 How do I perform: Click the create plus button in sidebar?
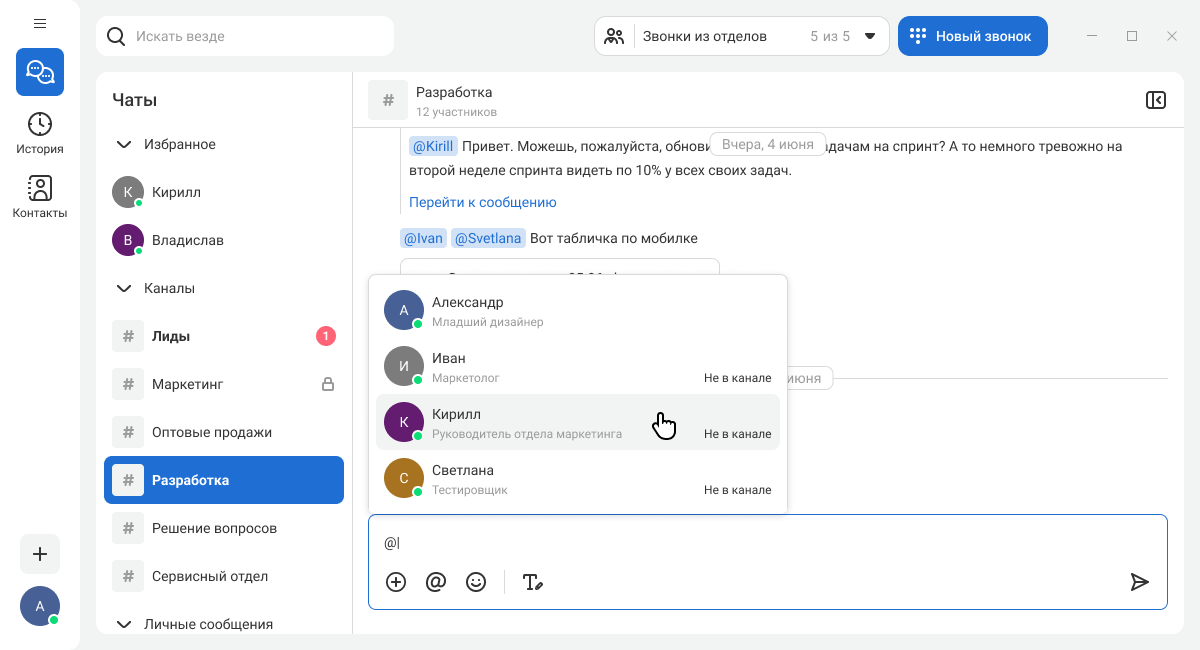click(x=40, y=554)
